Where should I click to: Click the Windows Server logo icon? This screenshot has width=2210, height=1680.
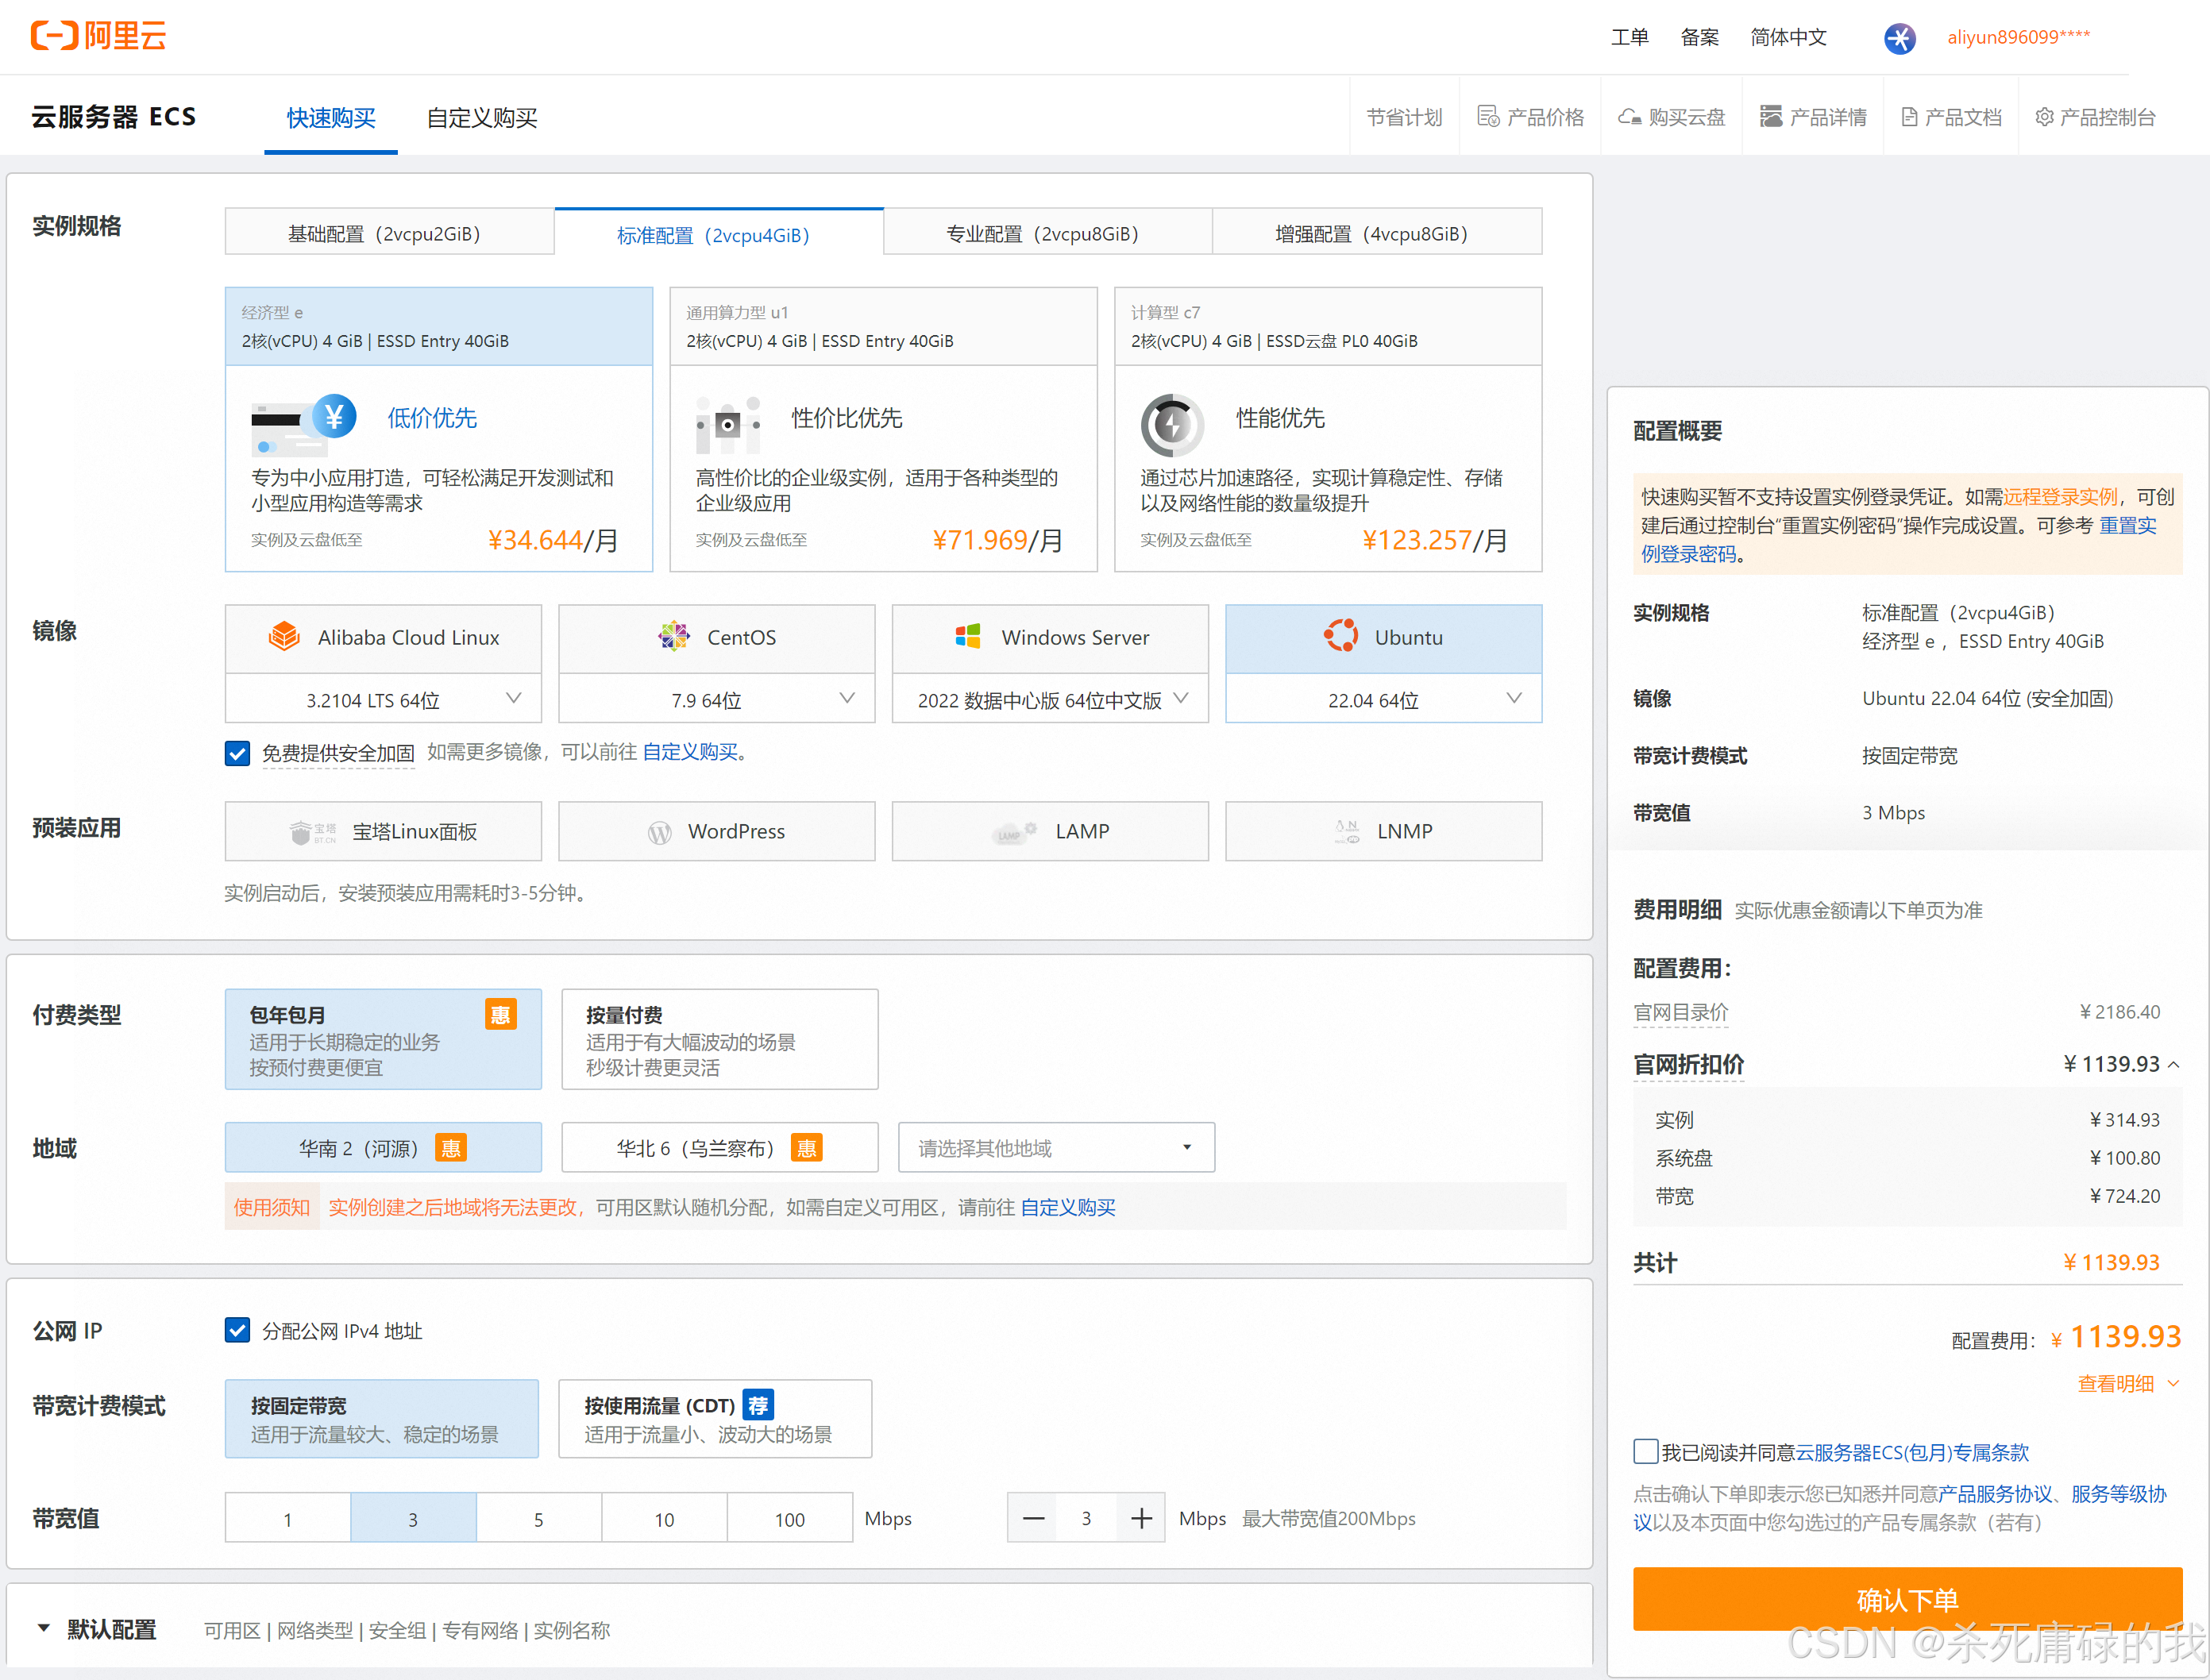point(968,636)
